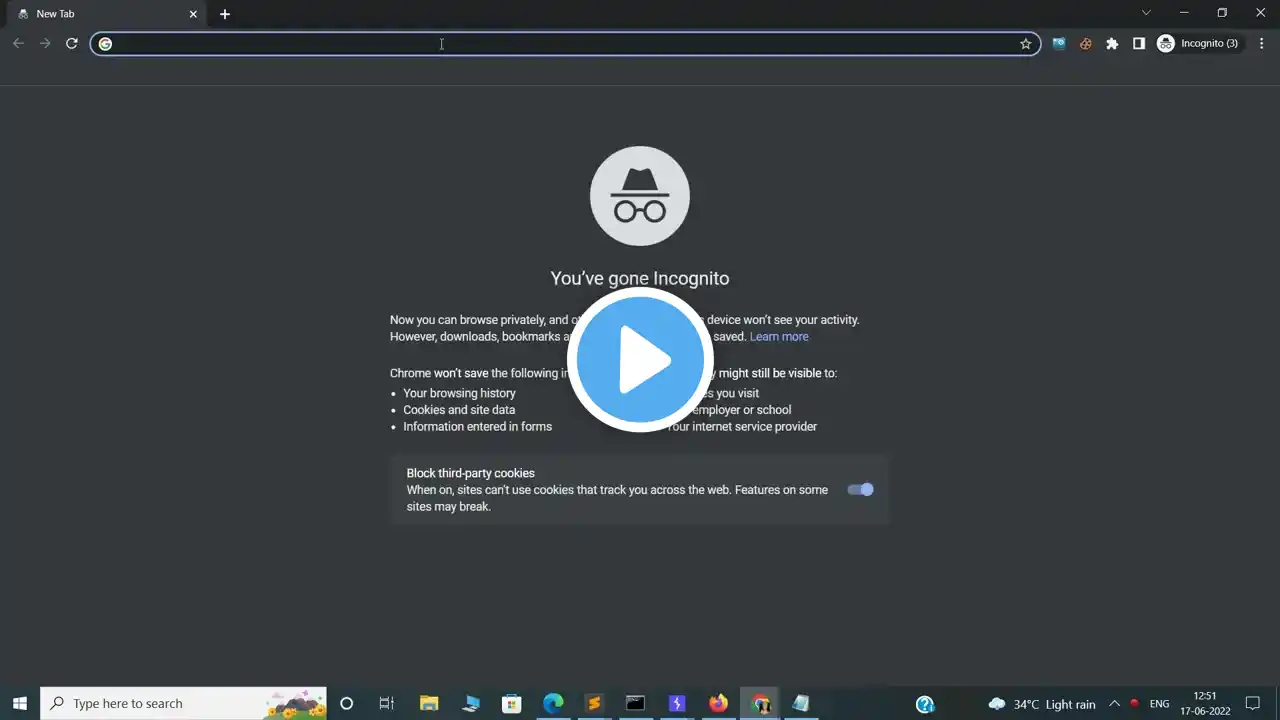The image size is (1280, 720).
Task: Reload the page with refresh icon
Action: click(72, 43)
